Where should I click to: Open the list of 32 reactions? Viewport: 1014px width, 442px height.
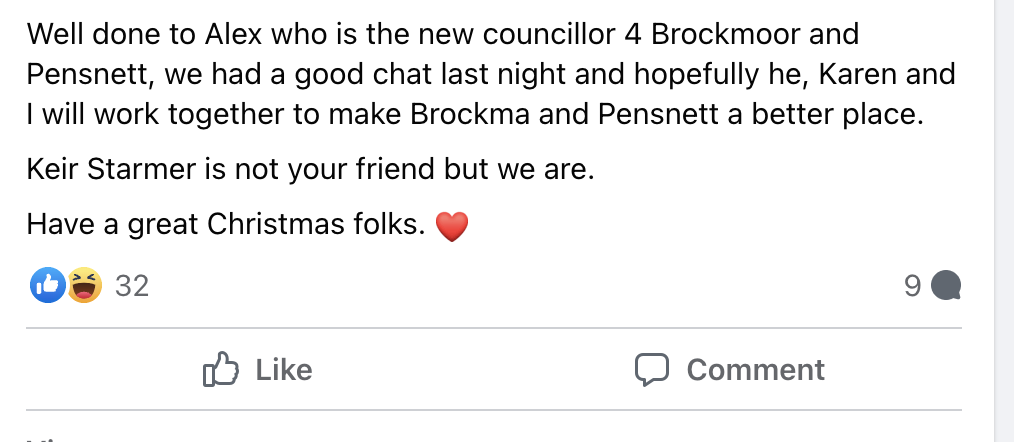pyautogui.click(x=132, y=287)
